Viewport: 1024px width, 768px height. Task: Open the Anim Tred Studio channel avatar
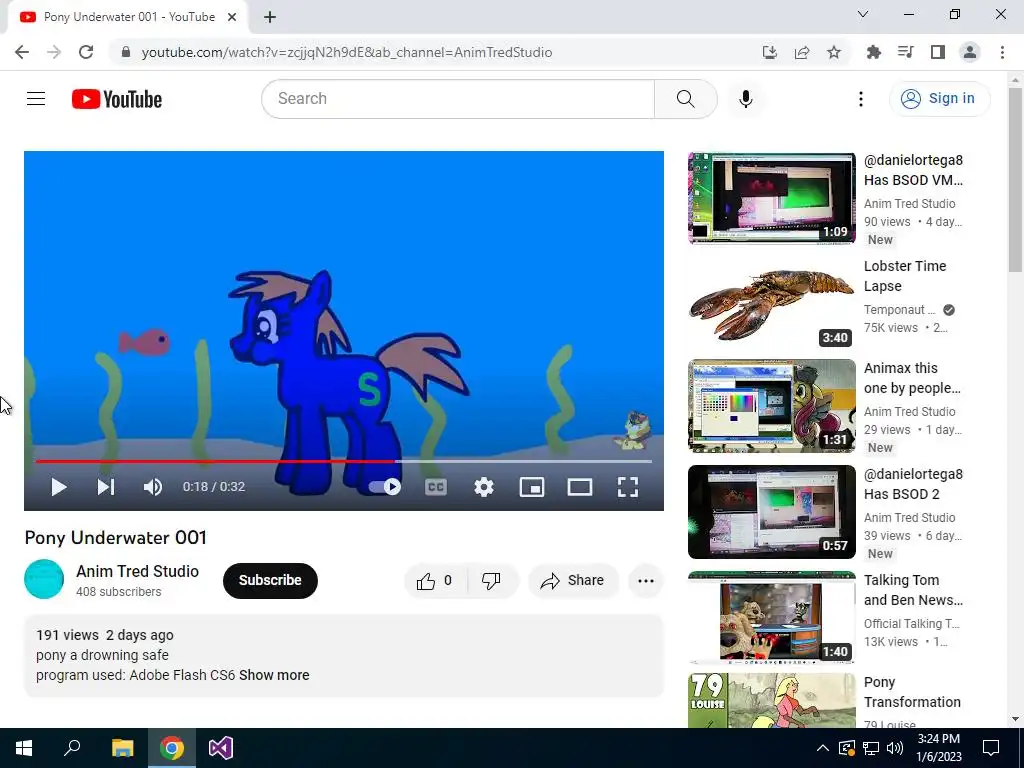(44, 579)
